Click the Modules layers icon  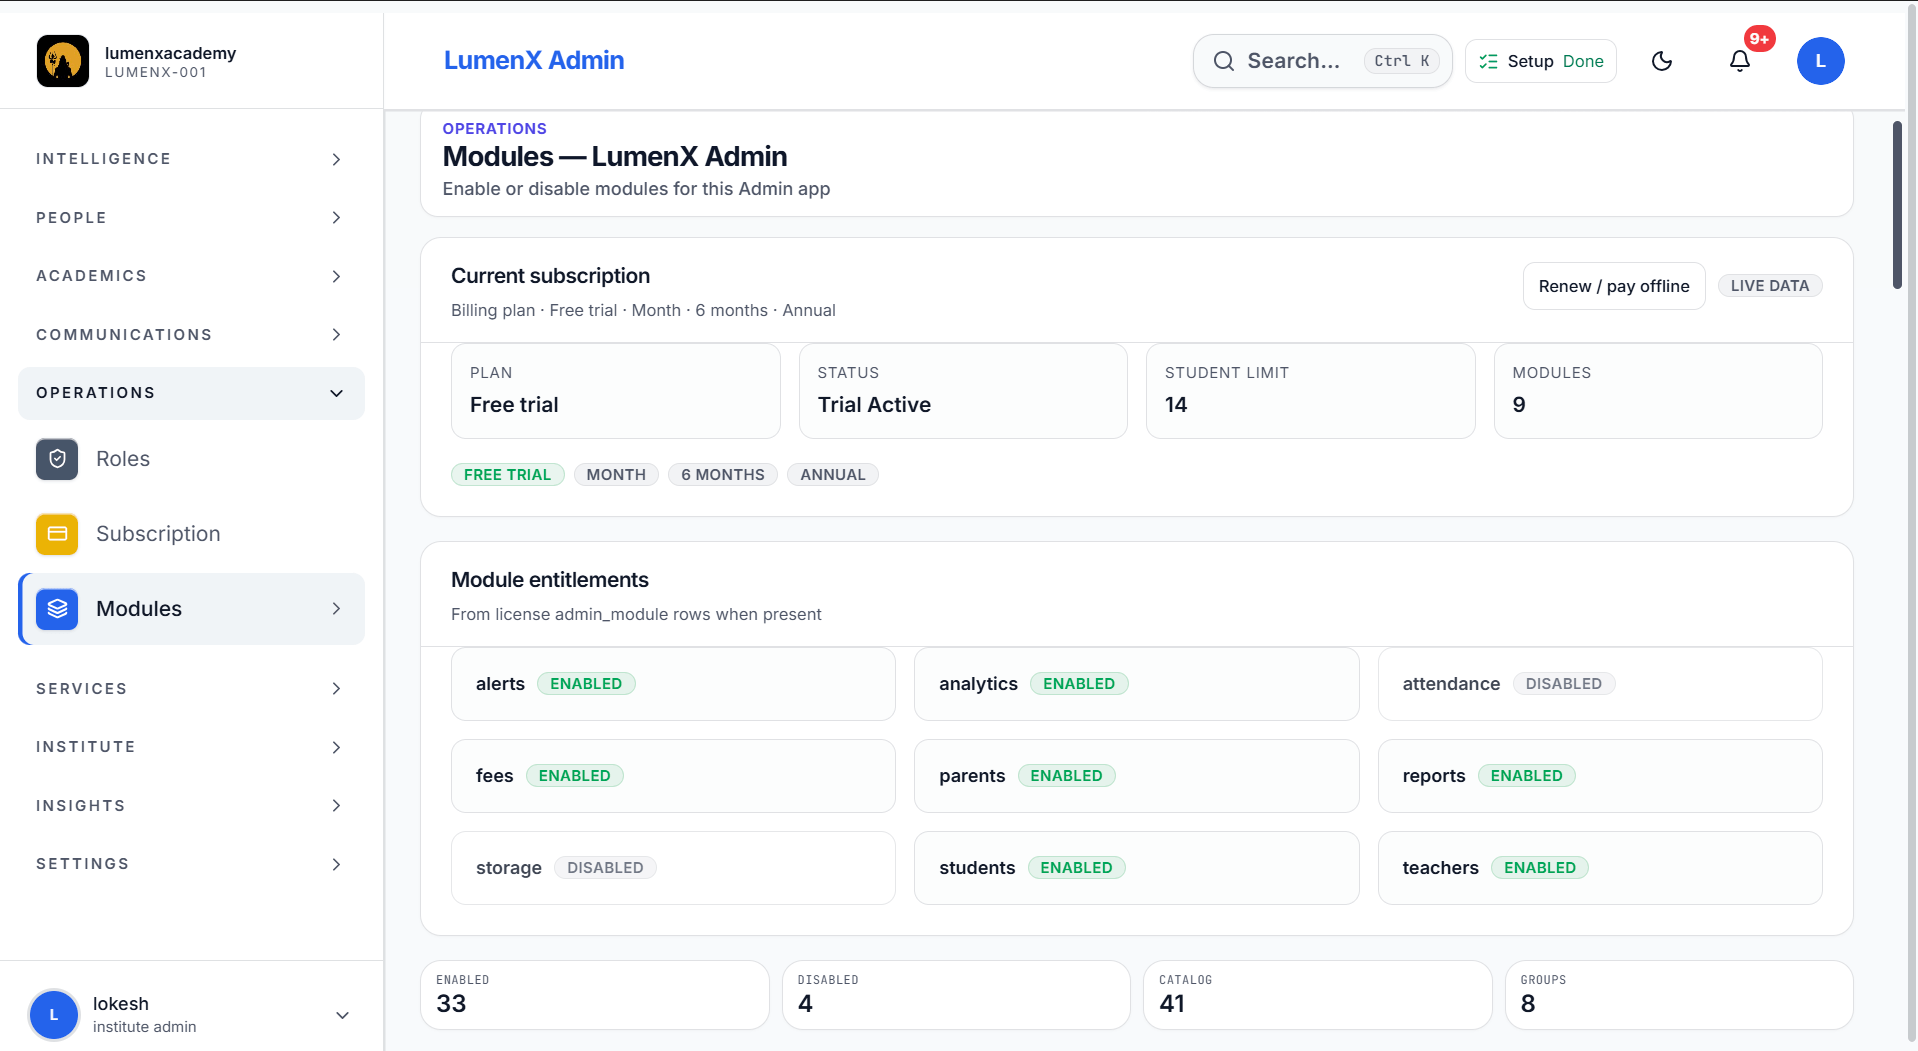pos(57,609)
